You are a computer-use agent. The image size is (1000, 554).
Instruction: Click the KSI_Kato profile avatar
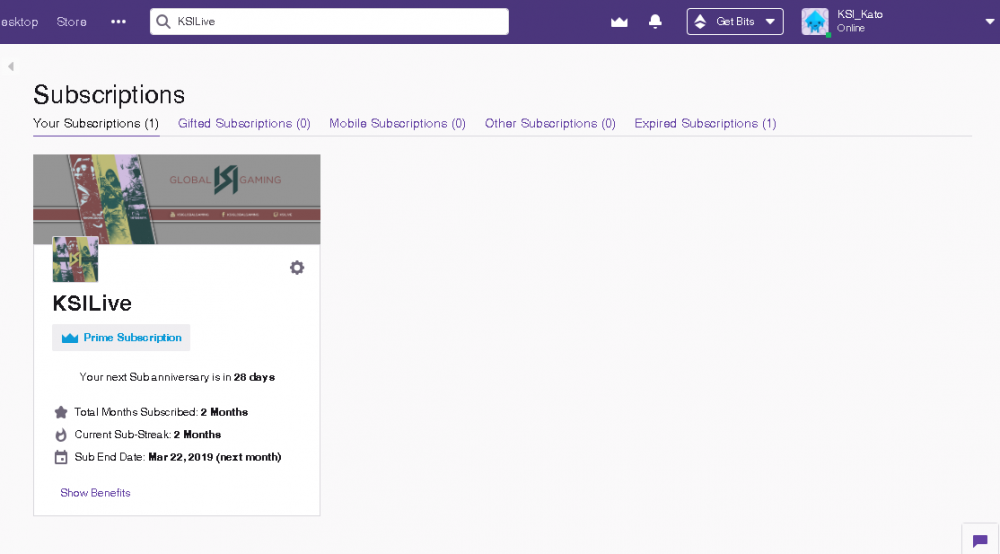click(x=815, y=22)
